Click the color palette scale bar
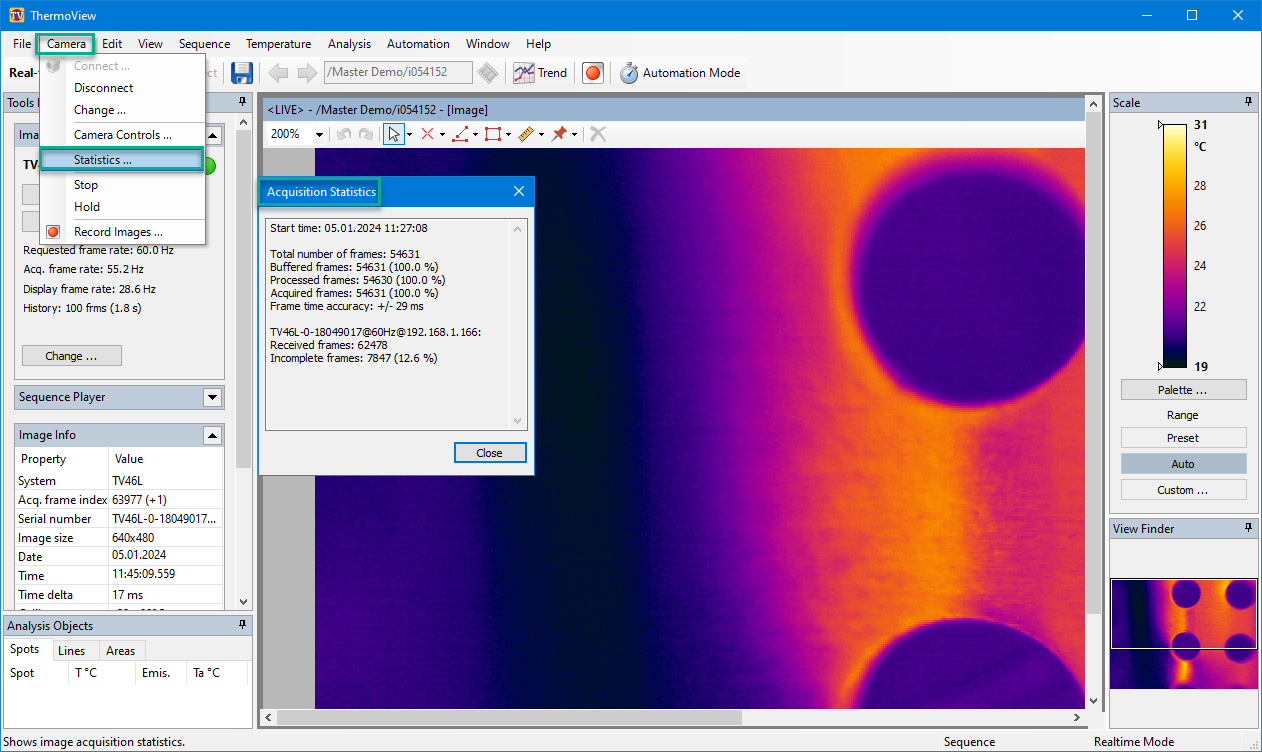 (x=1175, y=246)
